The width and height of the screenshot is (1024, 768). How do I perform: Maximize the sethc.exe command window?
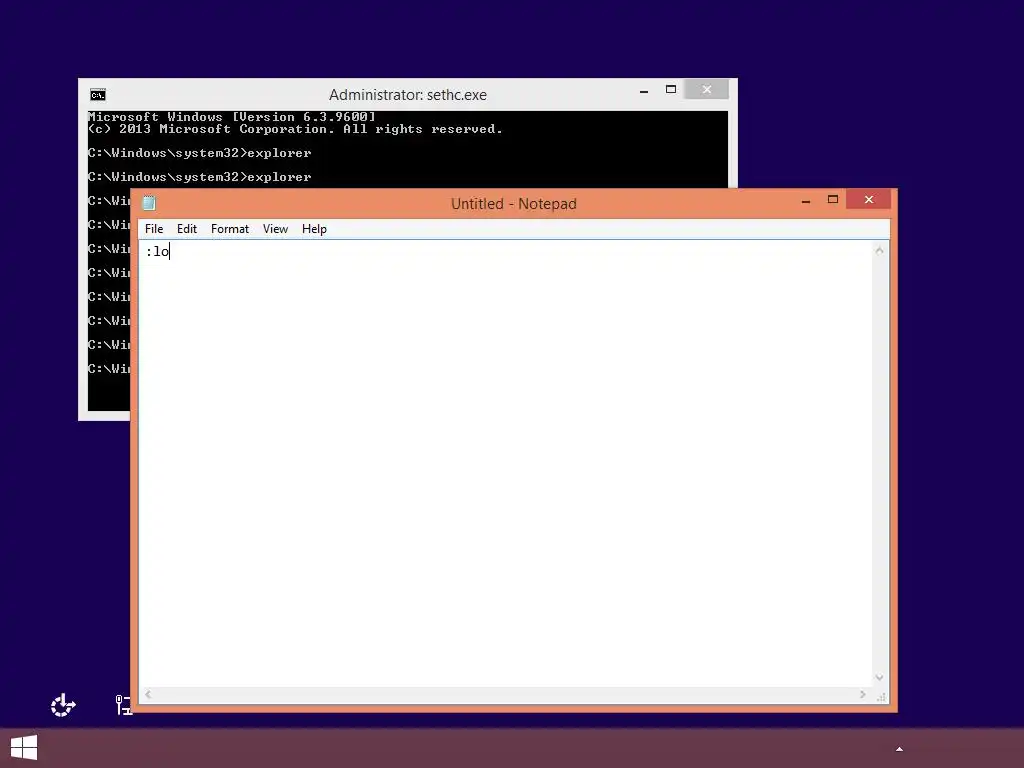pos(671,89)
